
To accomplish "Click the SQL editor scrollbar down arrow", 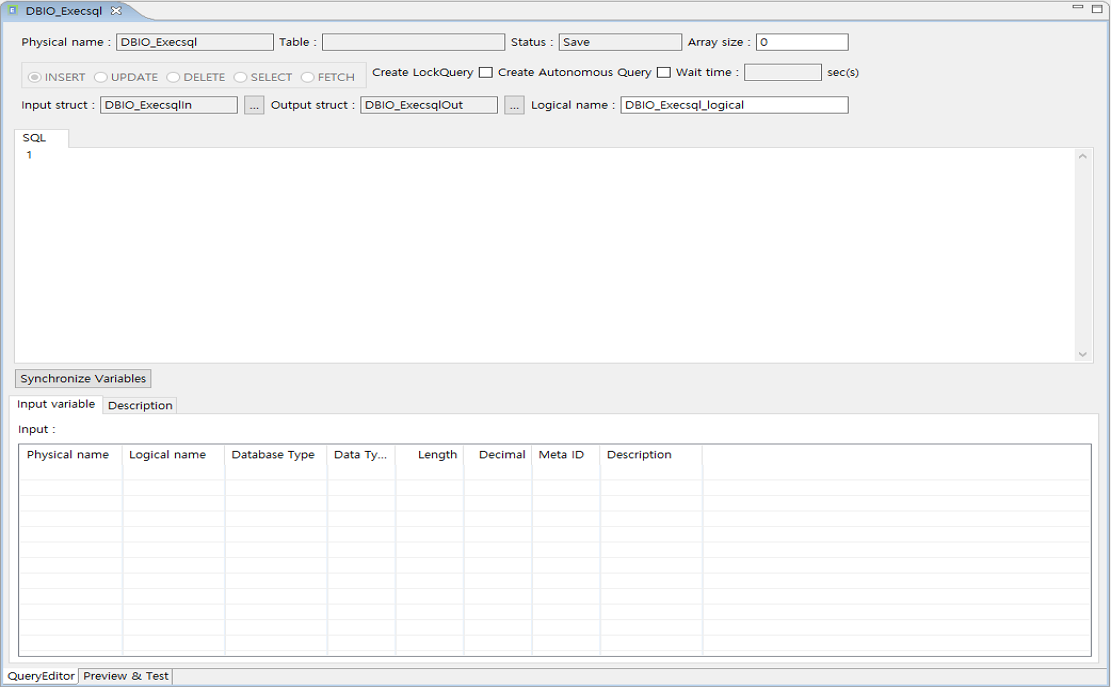I will click(x=1083, y=353).
